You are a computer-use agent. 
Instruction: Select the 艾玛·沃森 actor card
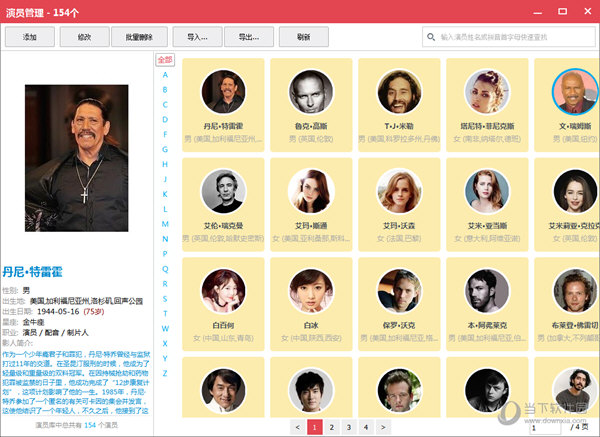tap(399, 205)
